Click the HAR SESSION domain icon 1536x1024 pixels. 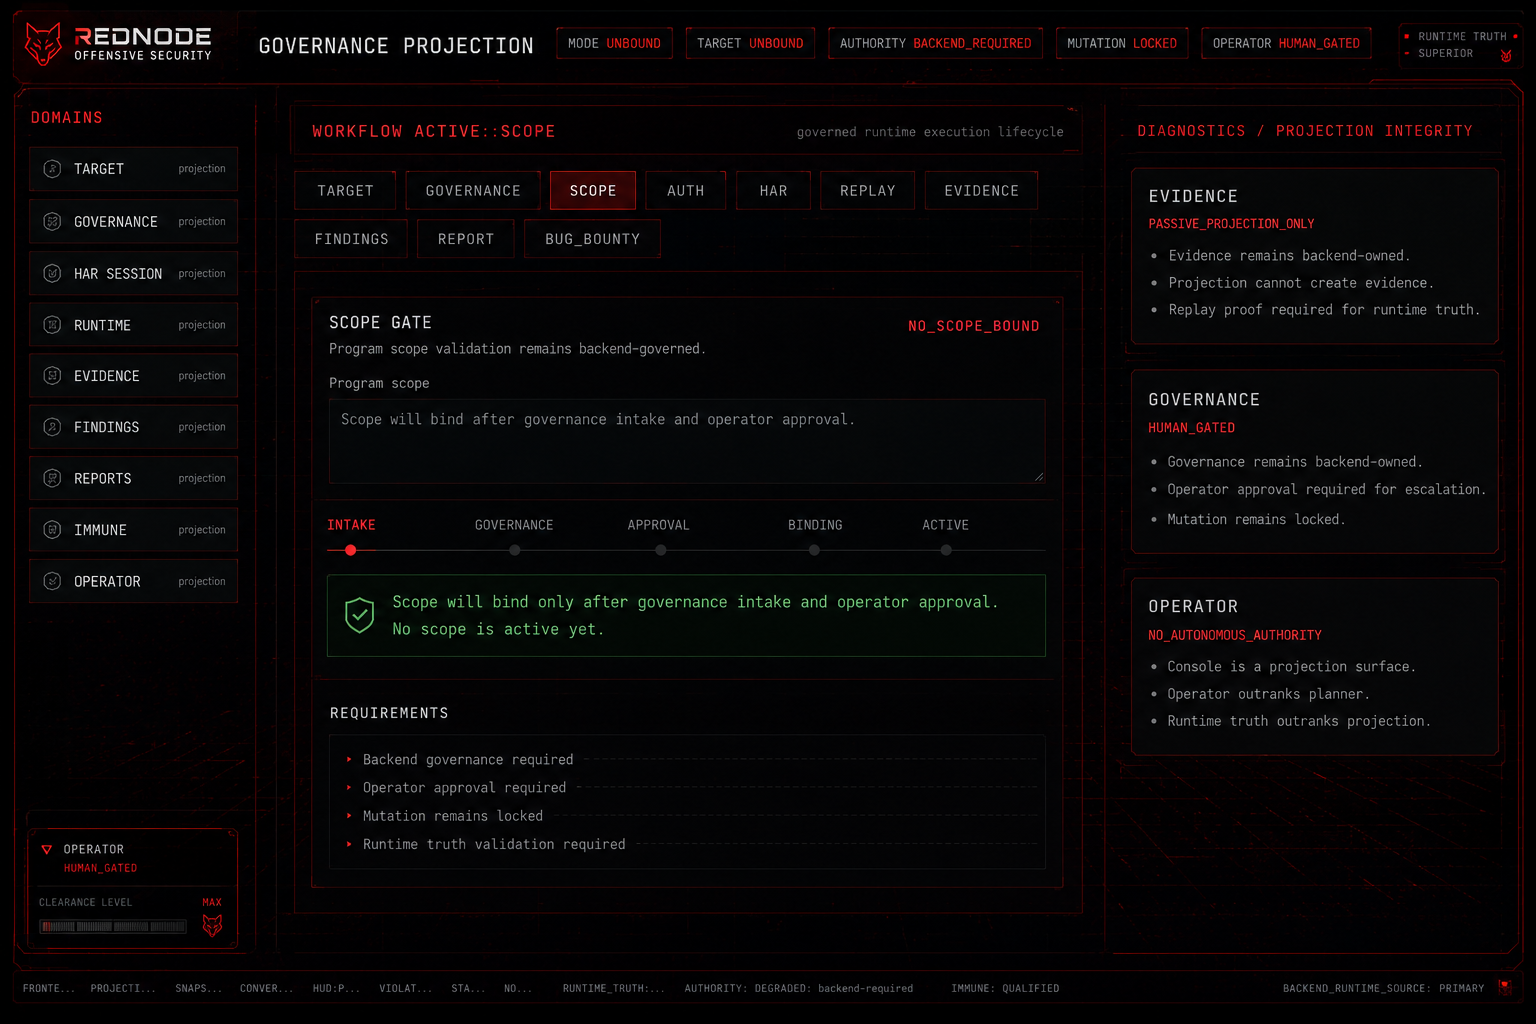click(x=52, y=273)
